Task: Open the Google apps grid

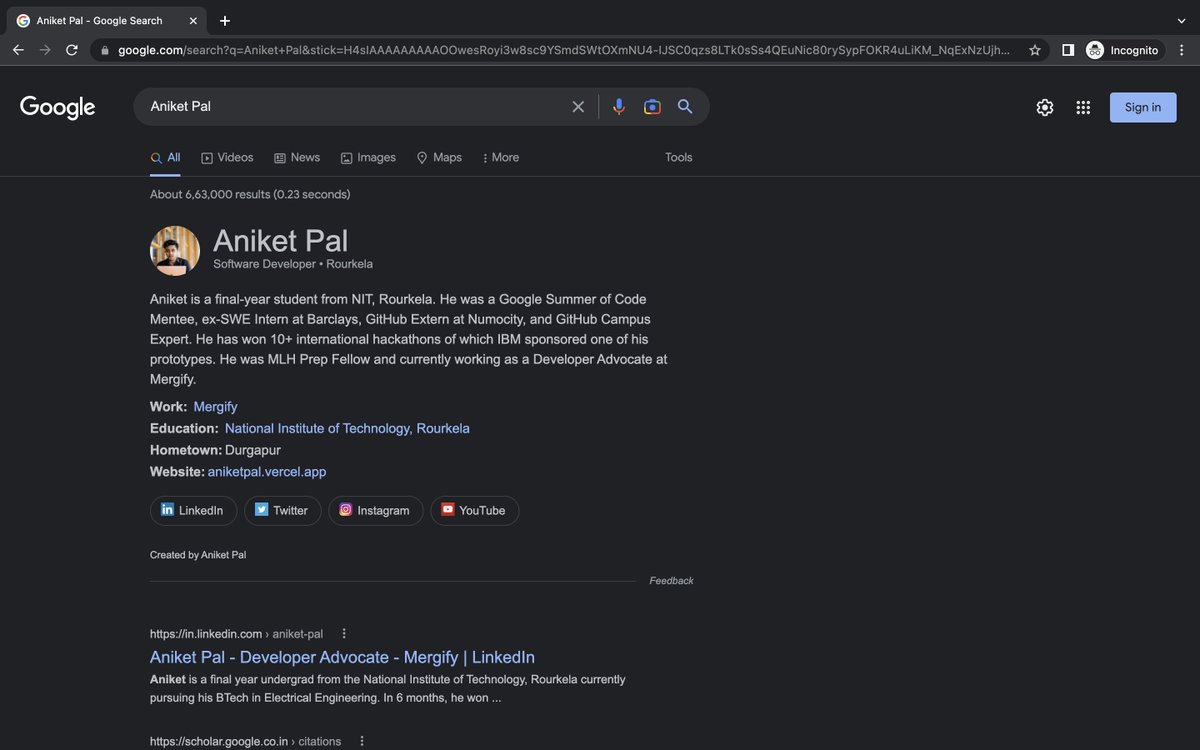Action: pos(1083,107)
